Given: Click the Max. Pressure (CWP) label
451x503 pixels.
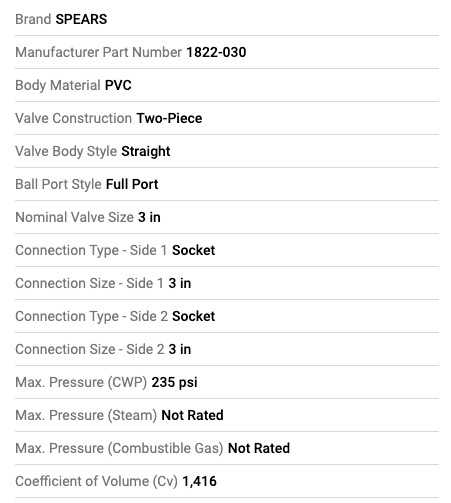Looking at the screenshot, I should click(x=81, y=382).
